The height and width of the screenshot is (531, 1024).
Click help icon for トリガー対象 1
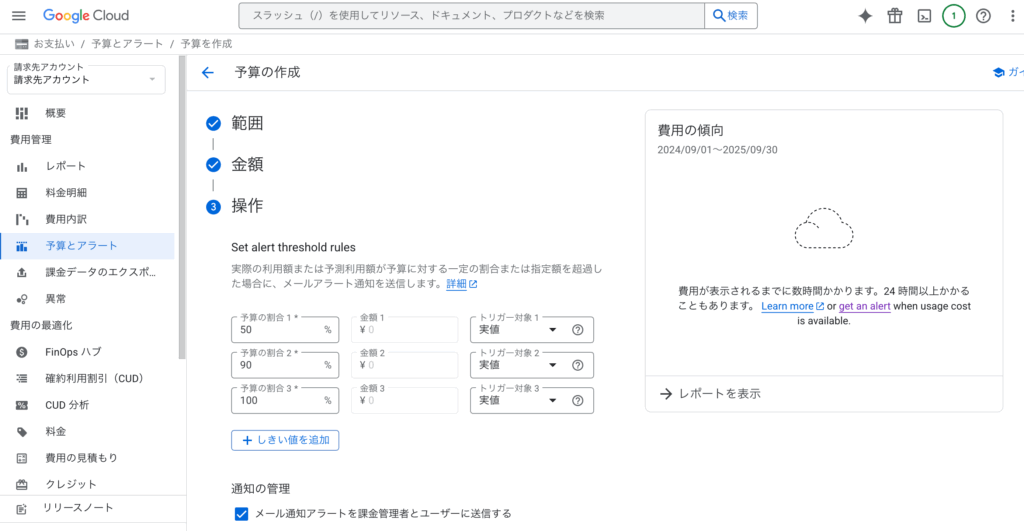[577, 330]
